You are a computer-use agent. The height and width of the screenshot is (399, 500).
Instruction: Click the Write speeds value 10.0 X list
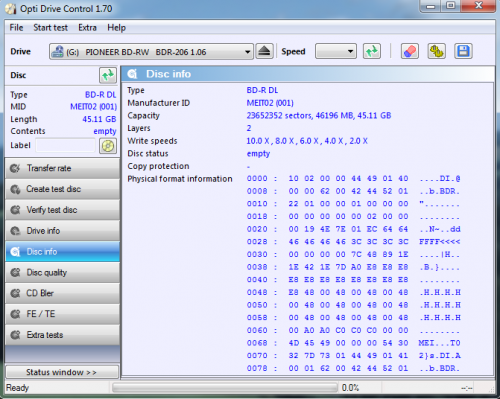[307, 141]
